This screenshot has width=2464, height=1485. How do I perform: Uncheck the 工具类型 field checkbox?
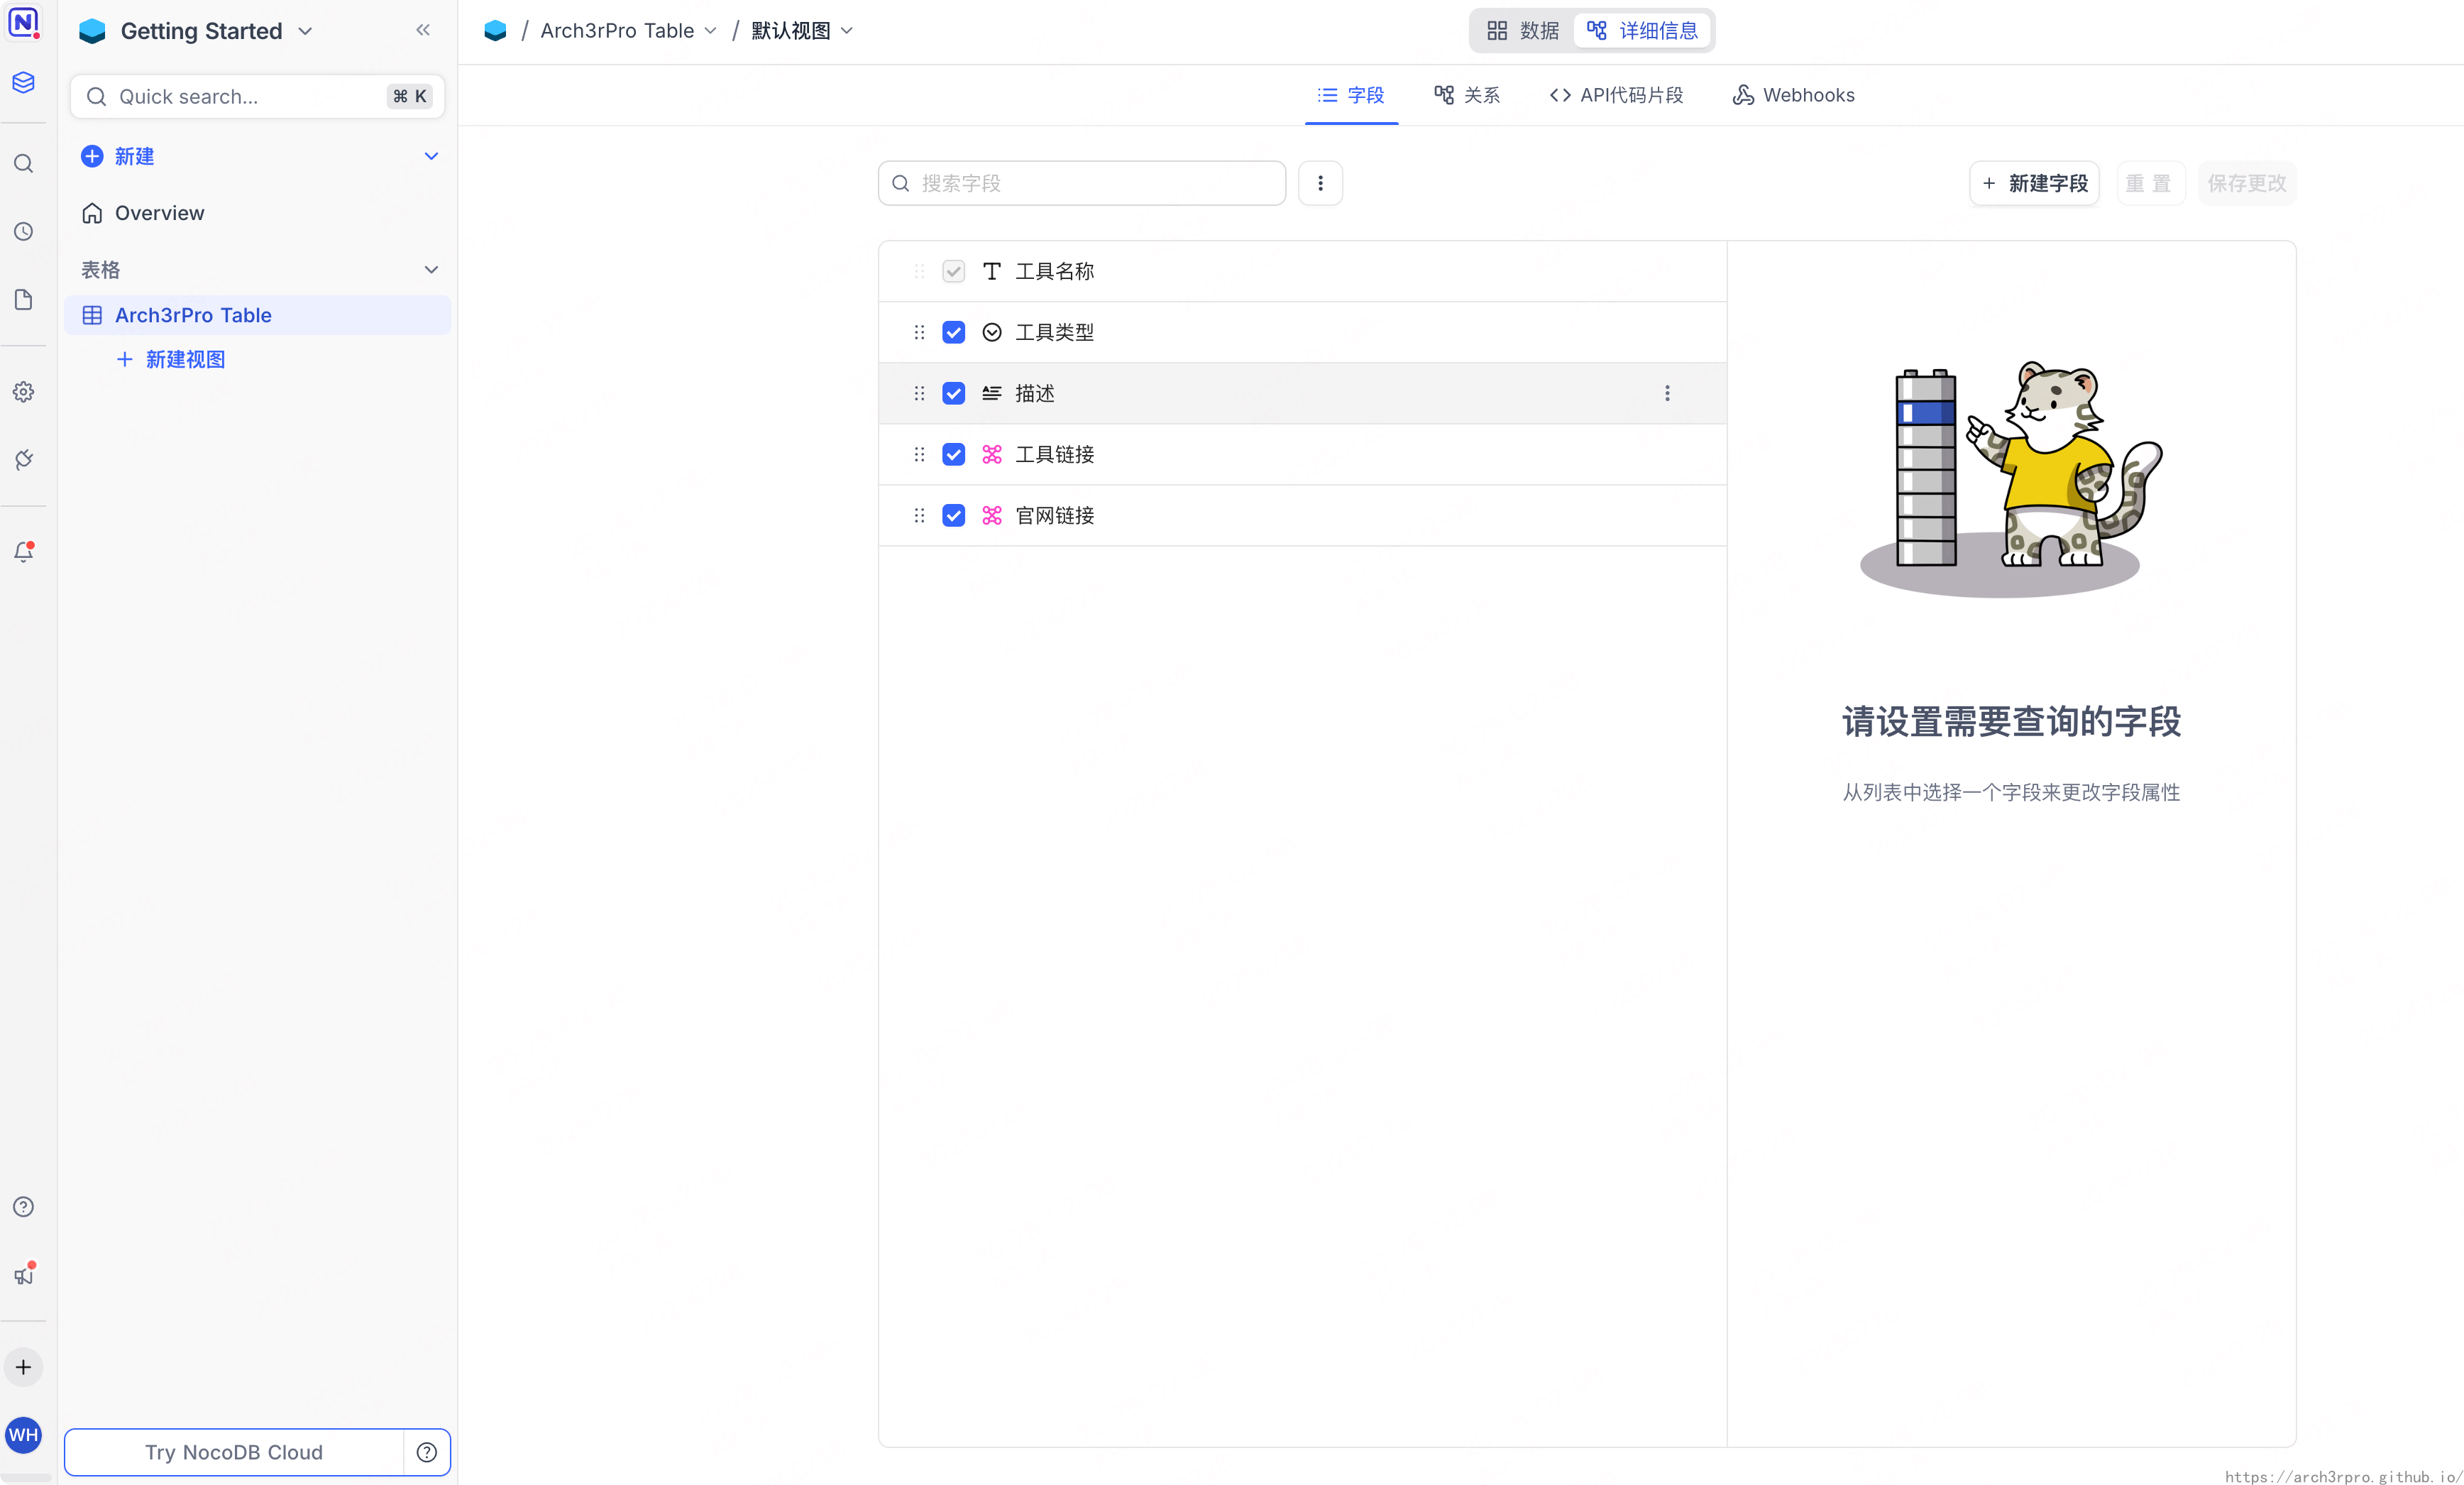[953, 332]
